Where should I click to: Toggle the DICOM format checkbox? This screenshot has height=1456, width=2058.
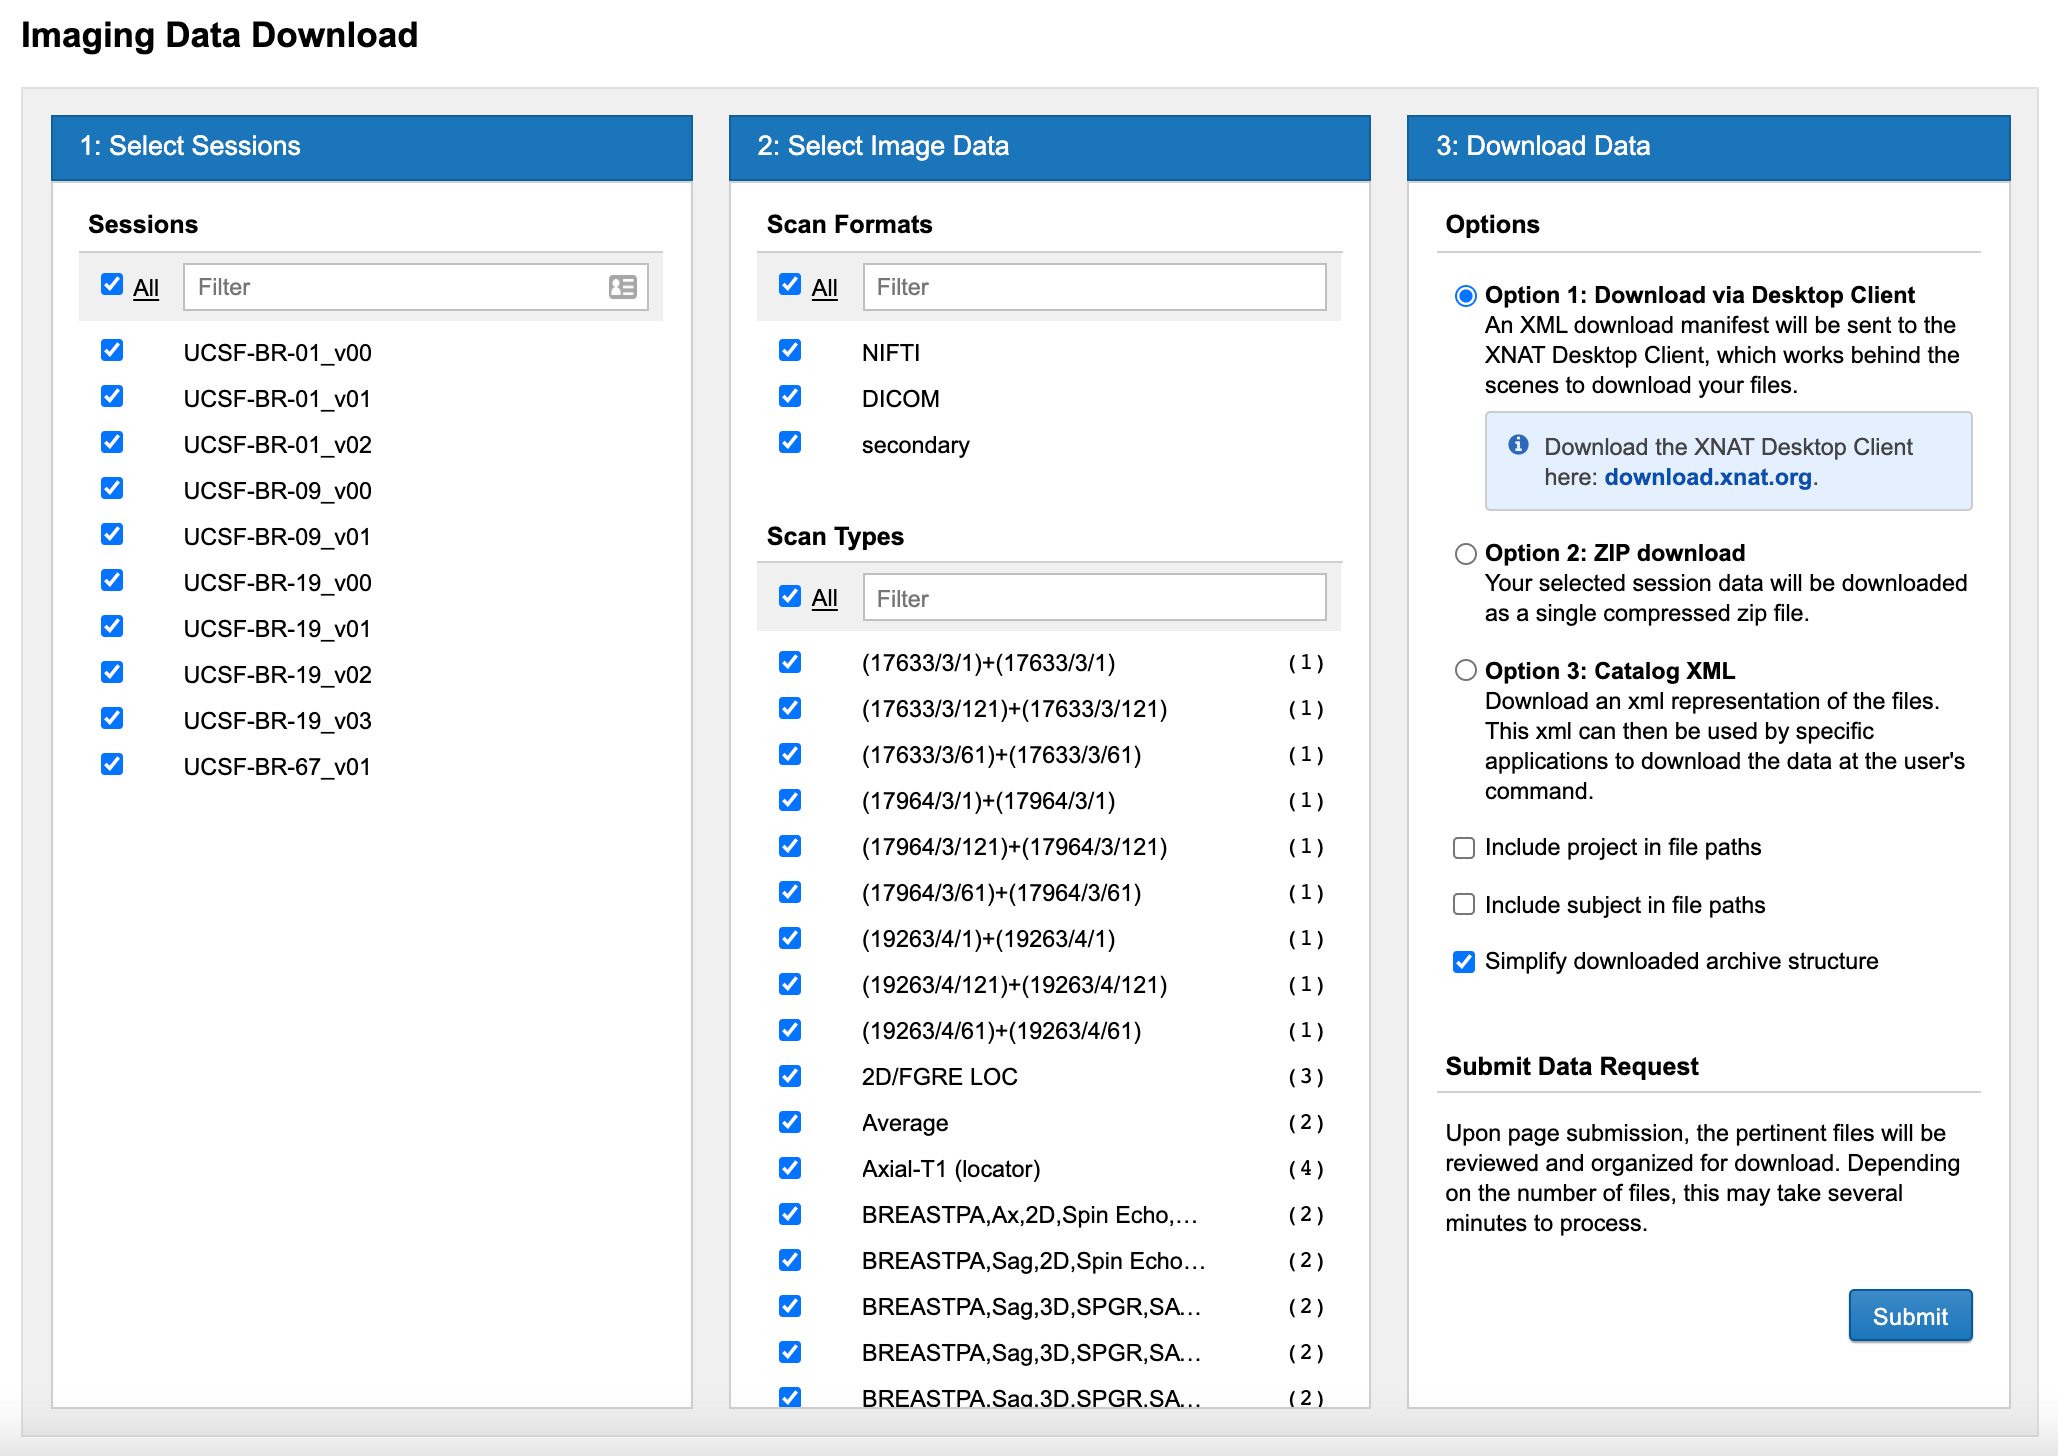[x=790, y=397]
